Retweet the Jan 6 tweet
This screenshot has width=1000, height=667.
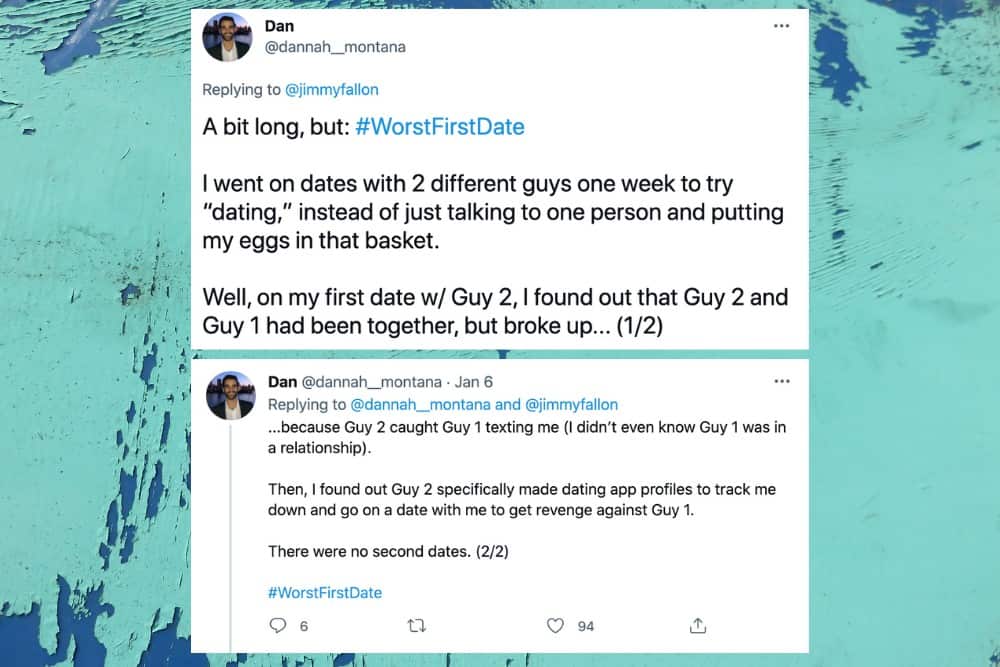pyautogui.click(x=418, y=625)
